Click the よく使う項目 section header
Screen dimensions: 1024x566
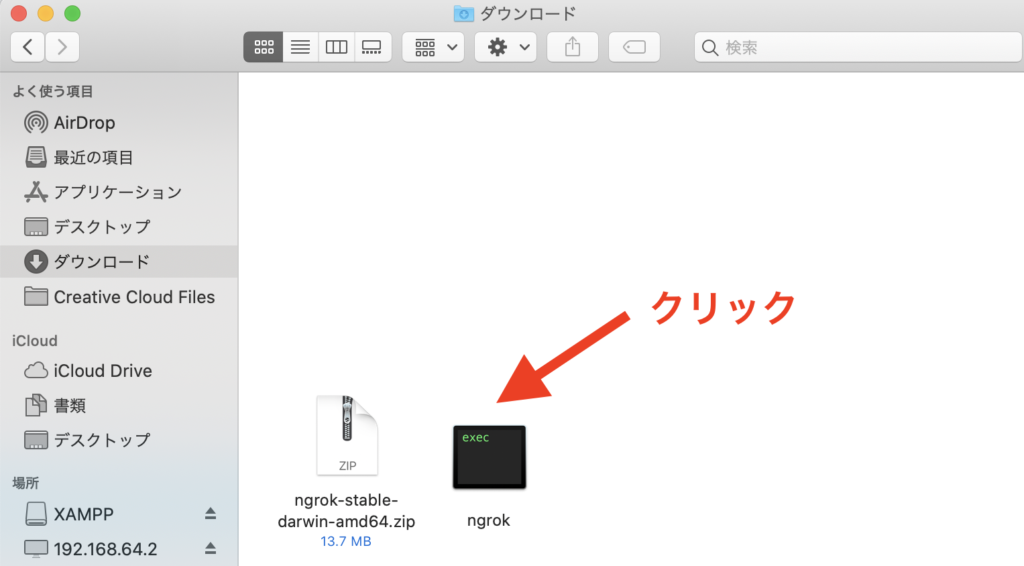[53, 91]
